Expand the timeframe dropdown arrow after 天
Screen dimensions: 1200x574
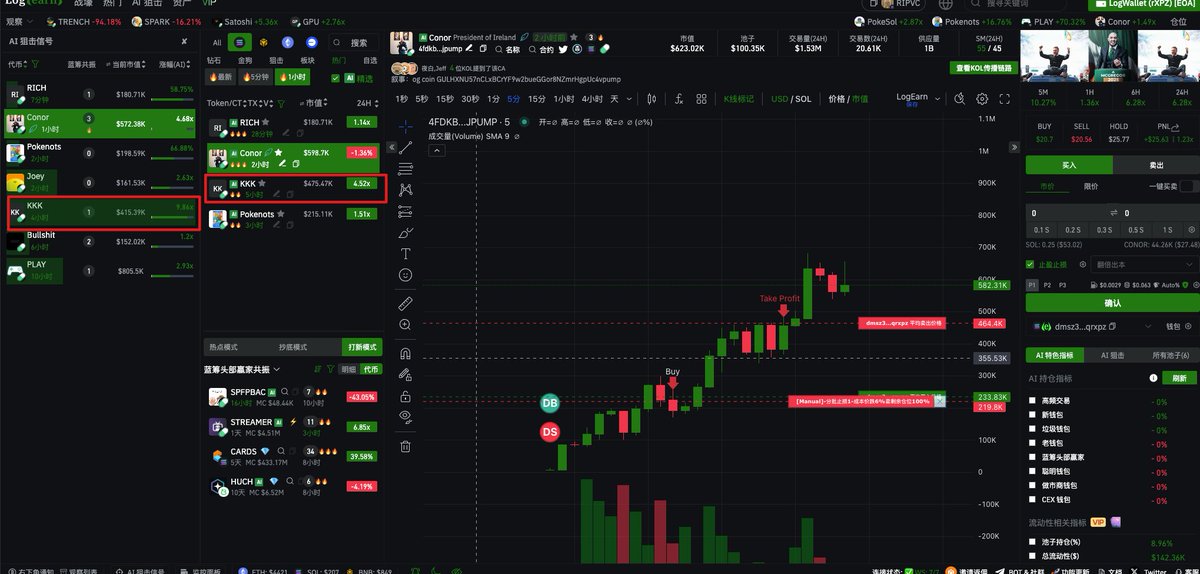point(629,99)
